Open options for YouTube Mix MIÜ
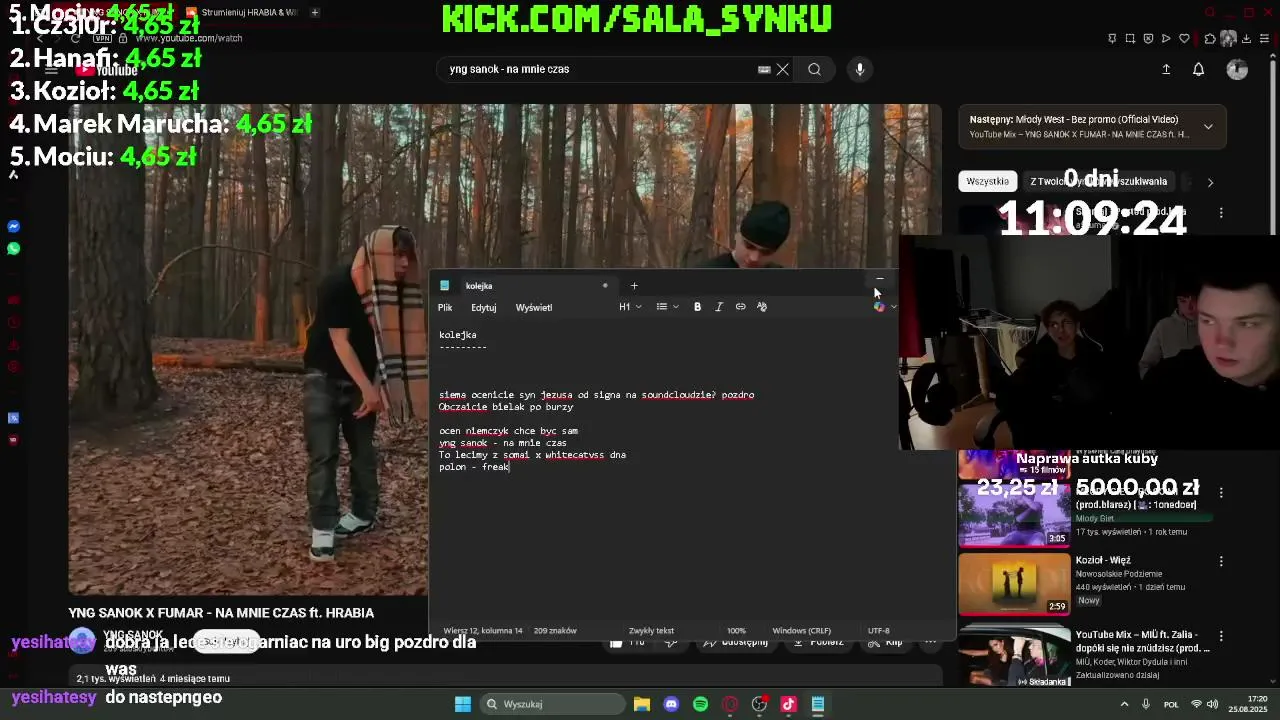 pyautogui.click(x=1221, y=635)
